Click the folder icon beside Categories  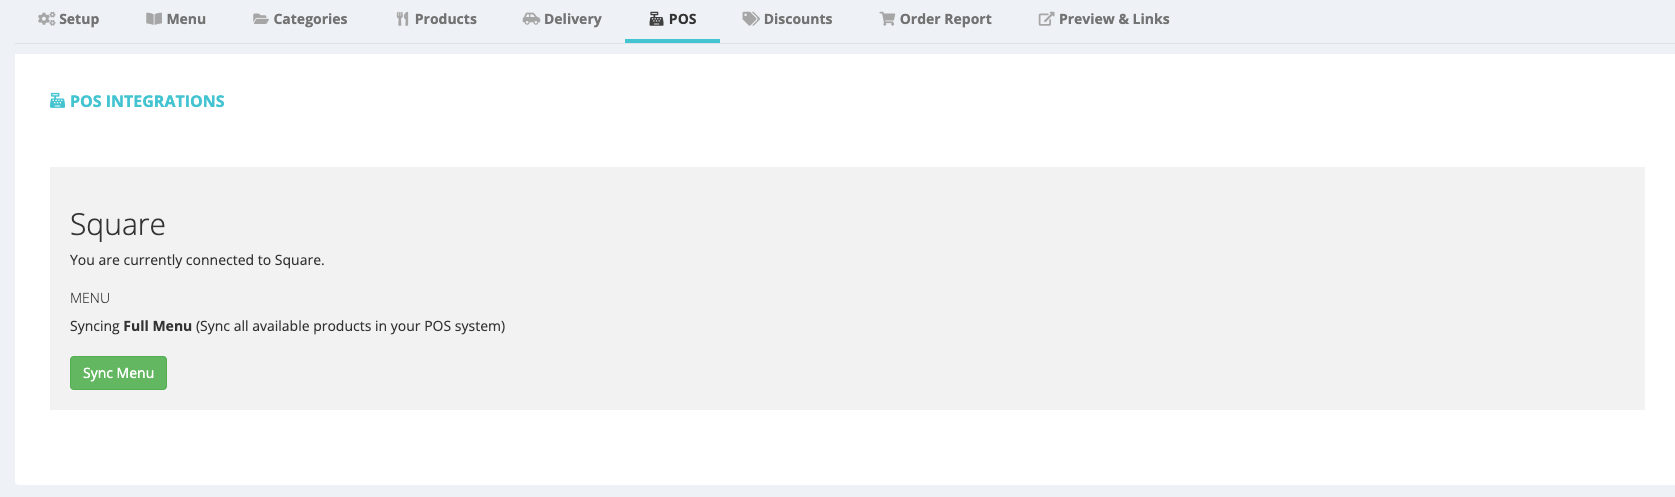click(260, 19)
